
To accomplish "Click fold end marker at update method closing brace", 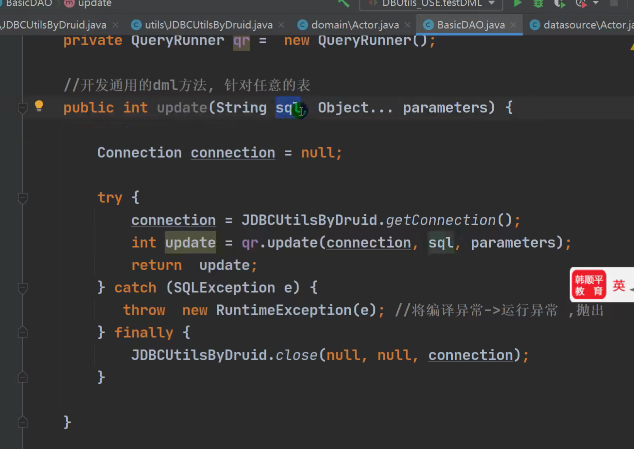I will [23, 422].
